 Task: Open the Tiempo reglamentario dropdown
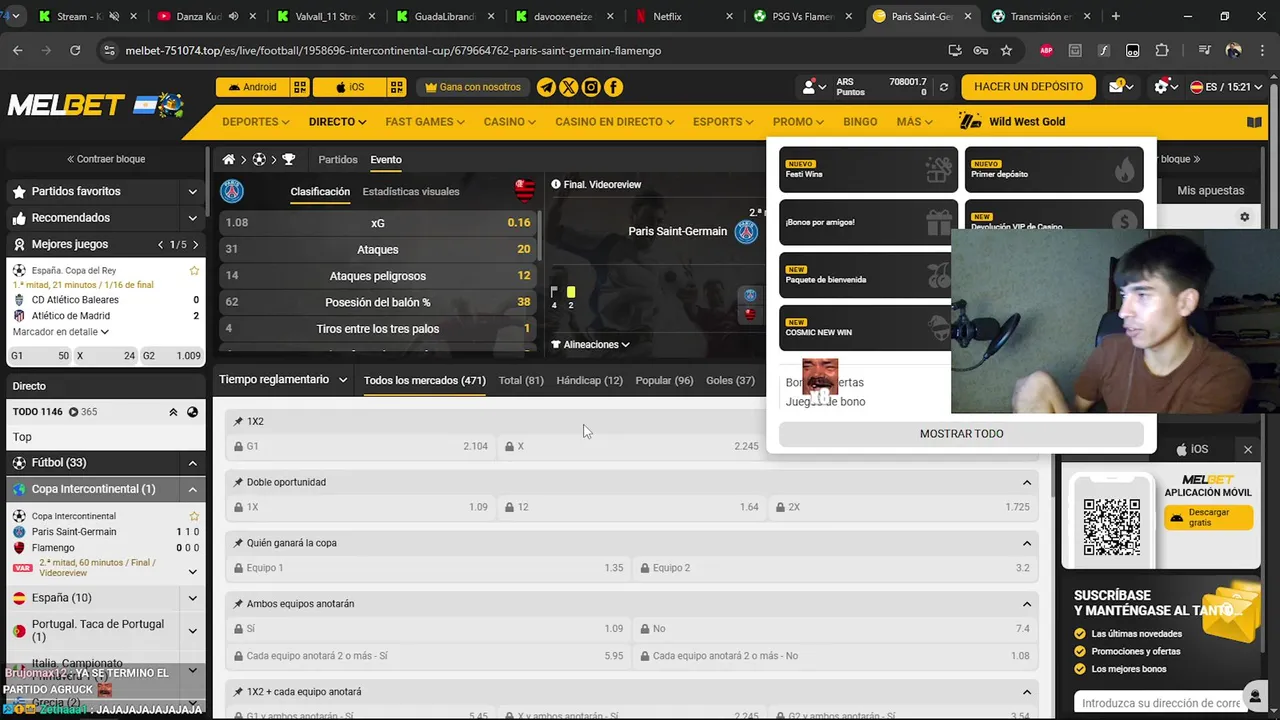coord(283,380)
